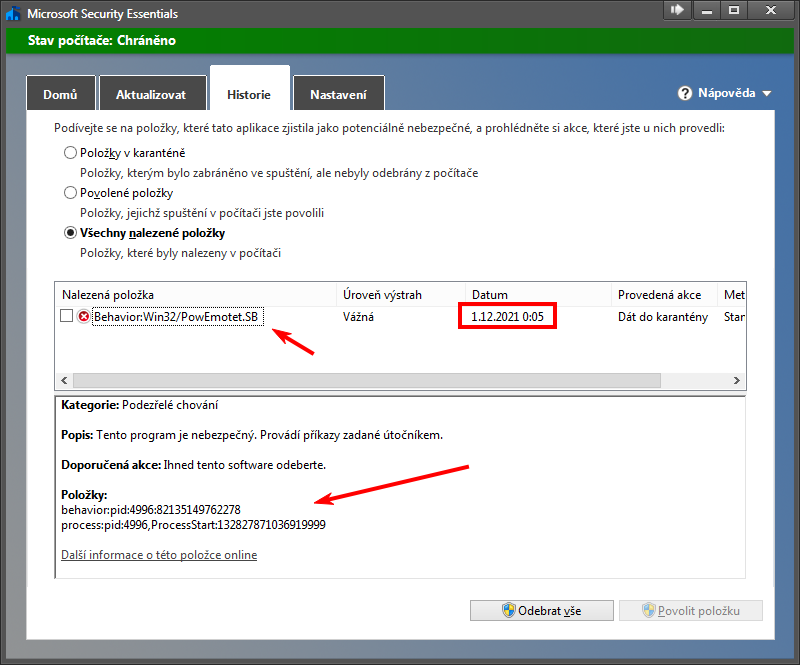Expand the Nápověda dropdown arrow
Image resolution: width=800 pixels, height=665 pixels.
(x=767, y=94)
